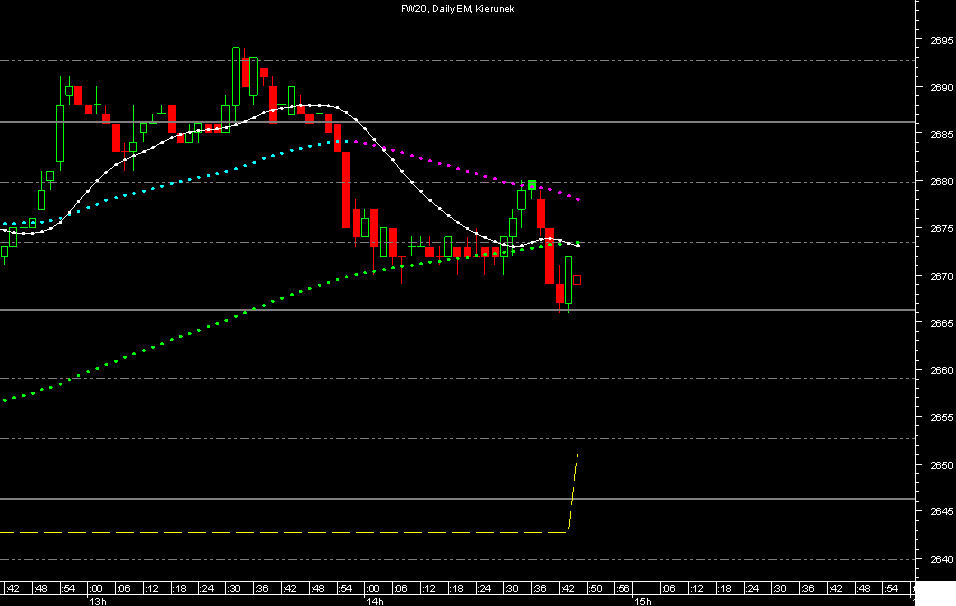Screen dimensions: 956x606
Task: Click the 2690 price level label
Action: (x=941, y=87)
